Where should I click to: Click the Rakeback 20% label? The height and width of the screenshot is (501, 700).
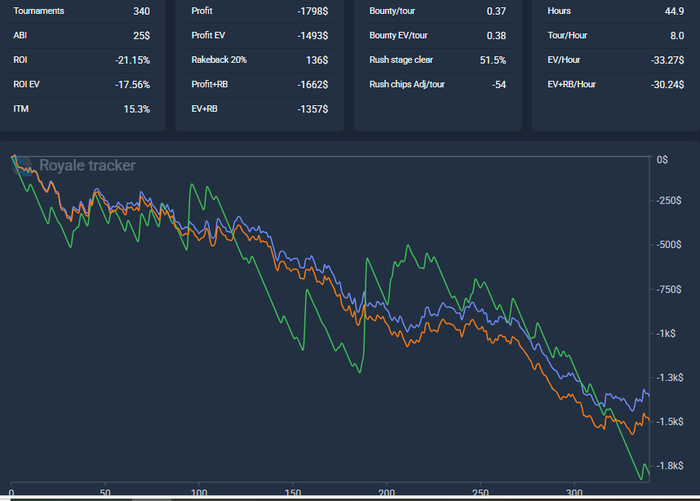(x=219, y=60)
